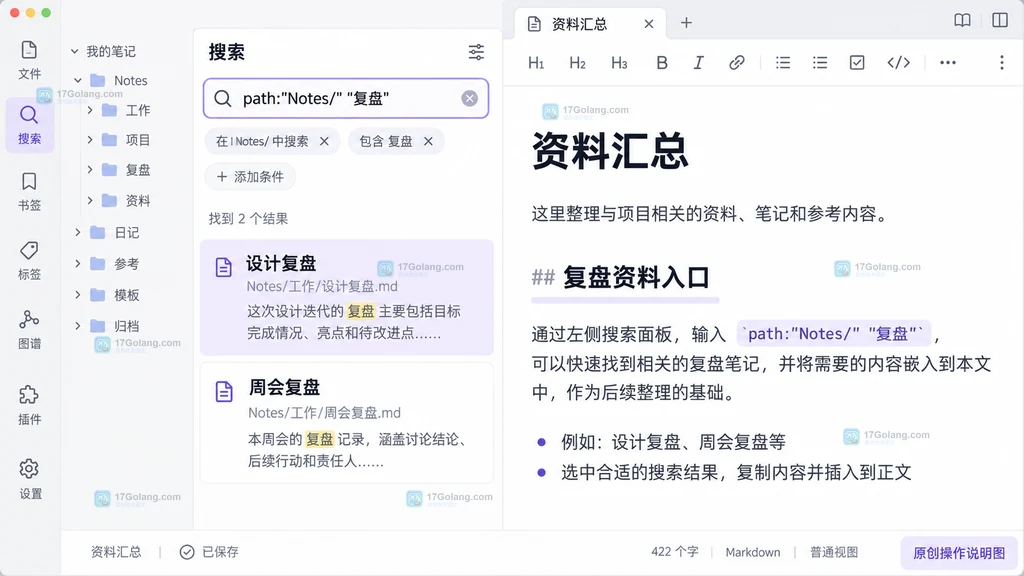Viewport: 1024px width, 576px height.
Task: Insert a checkbox task item
Action: (x=857, y=63)
